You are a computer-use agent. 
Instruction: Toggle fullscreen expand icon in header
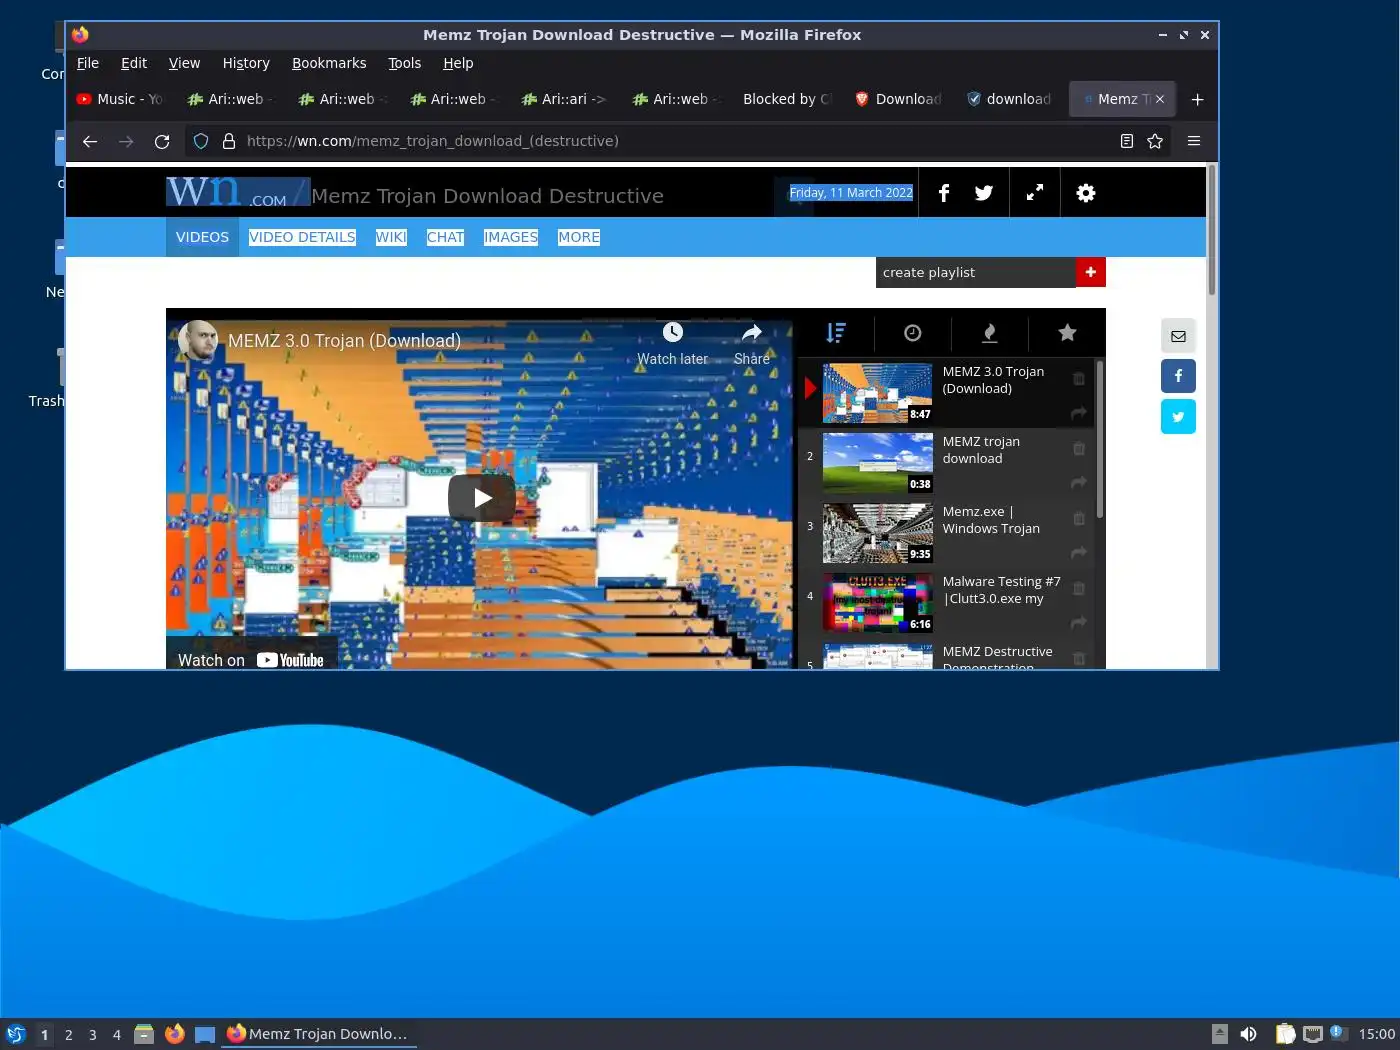click(x=1035, y=192)
